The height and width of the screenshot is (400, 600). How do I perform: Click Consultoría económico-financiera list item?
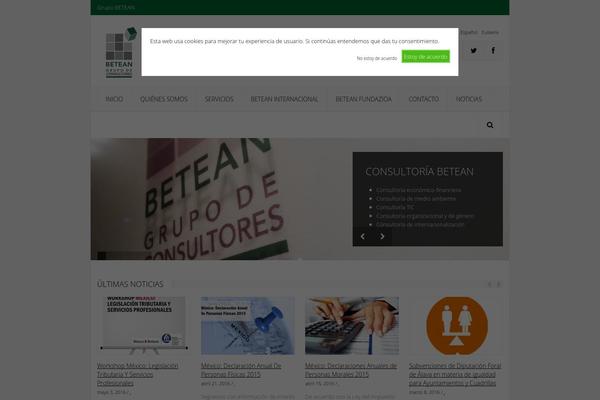pos(418,190)
